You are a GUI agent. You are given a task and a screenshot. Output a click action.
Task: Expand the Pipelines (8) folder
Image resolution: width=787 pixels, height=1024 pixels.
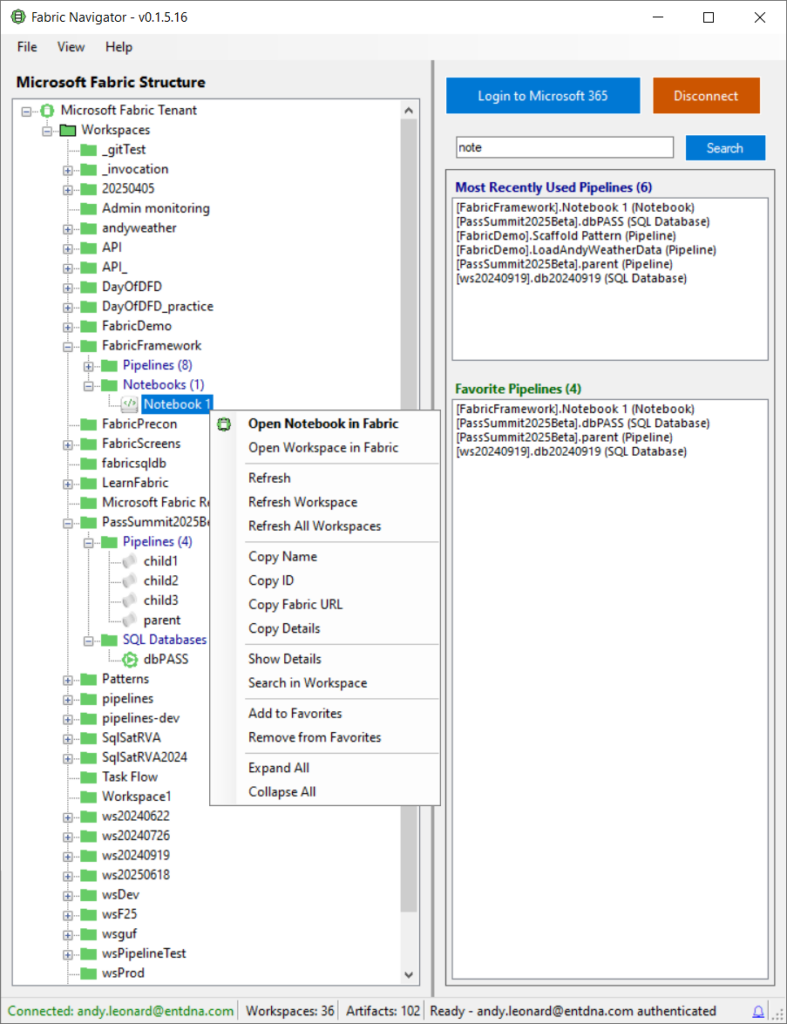click(x=89, y=365)
